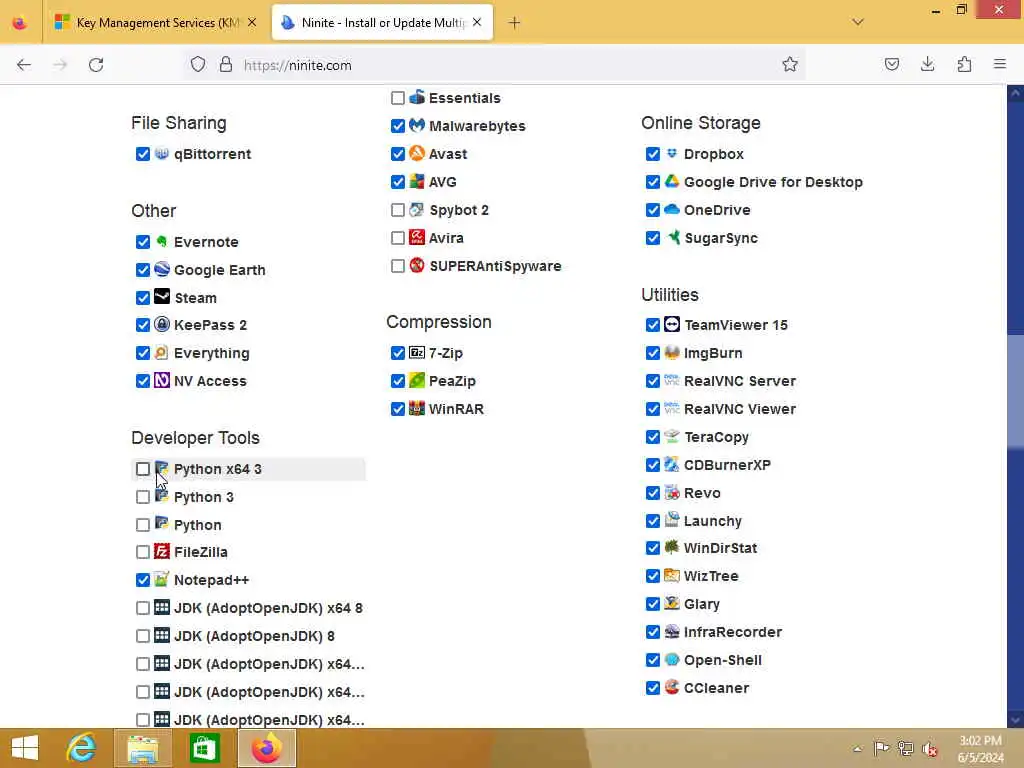Click the AVG logo icon
The width and height of the screenshot is (1024, 768).
coord(417,182)
